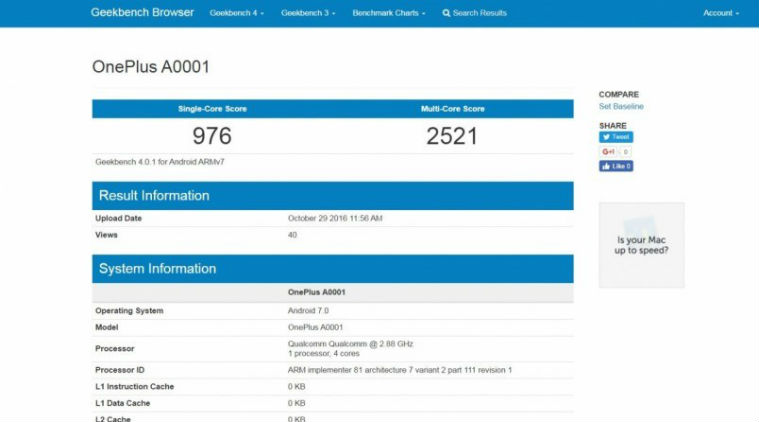
Task: Expand the Account menu
Action: click(x=720, y=13)
